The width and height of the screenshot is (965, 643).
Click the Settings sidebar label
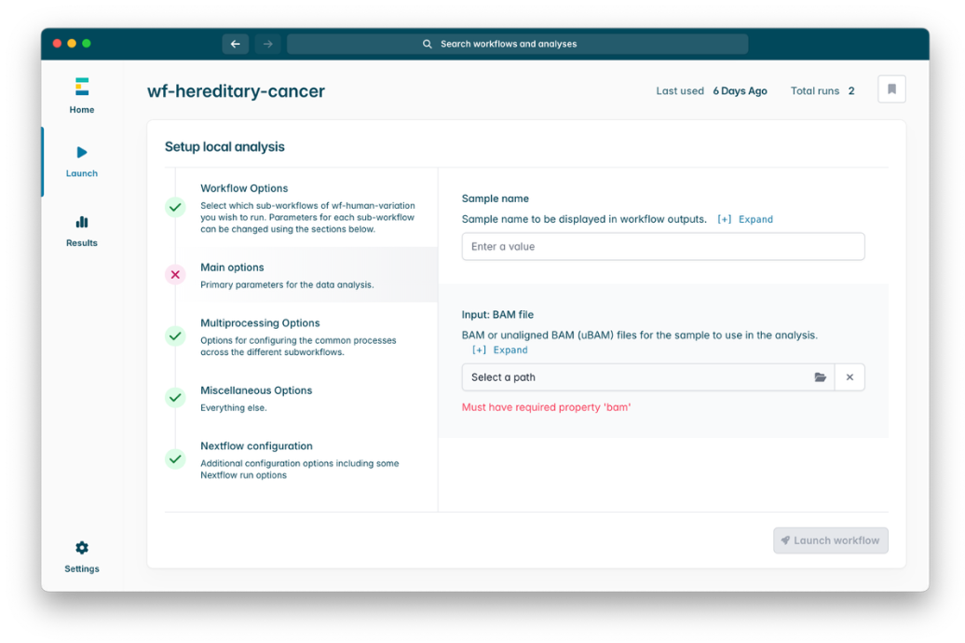tap(82, 569)
